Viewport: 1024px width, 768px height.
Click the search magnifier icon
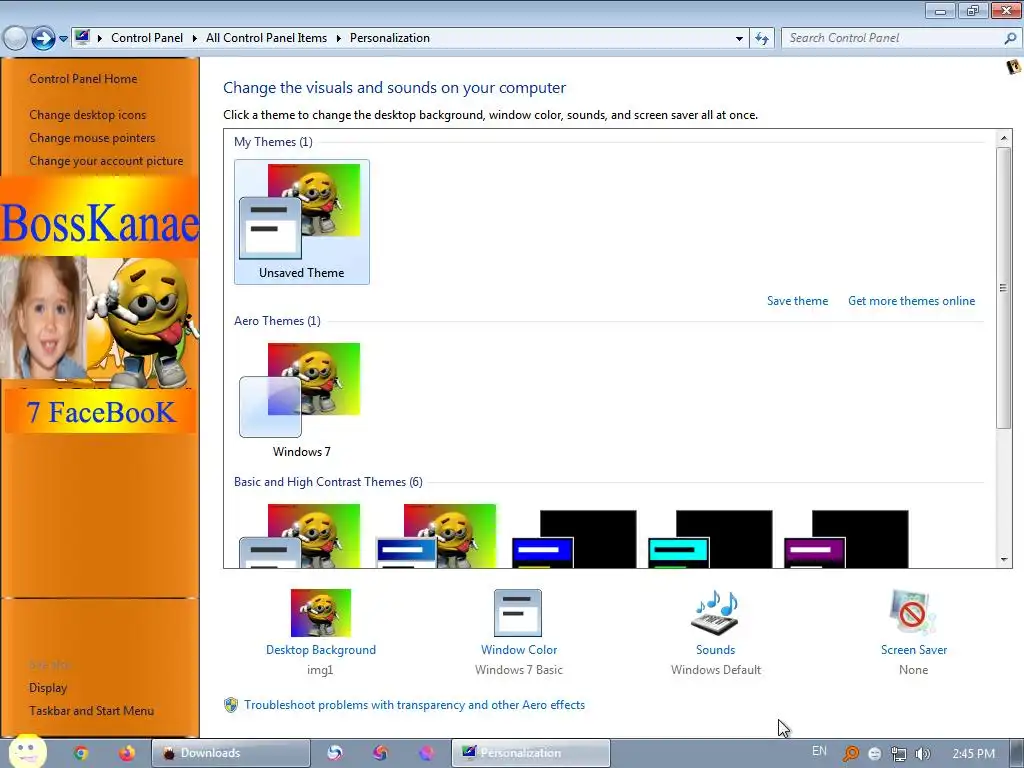coord(1010,38)
